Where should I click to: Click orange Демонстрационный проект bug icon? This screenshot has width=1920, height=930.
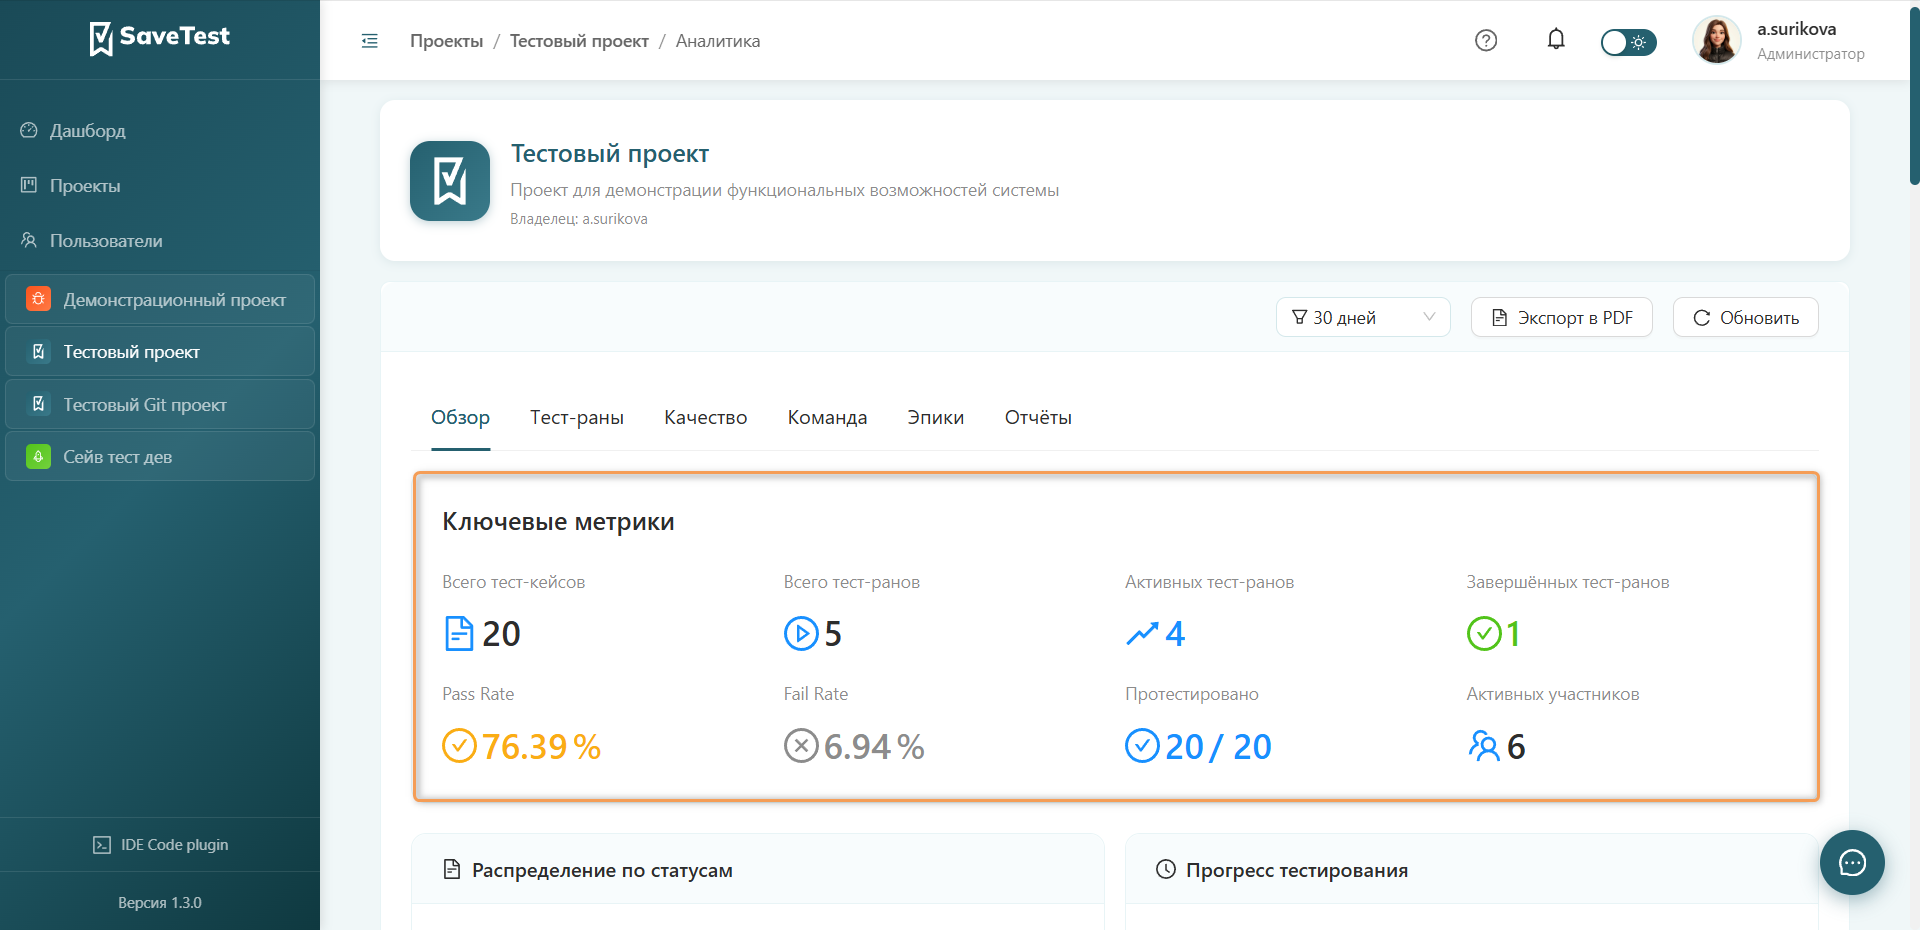point(38,299)
